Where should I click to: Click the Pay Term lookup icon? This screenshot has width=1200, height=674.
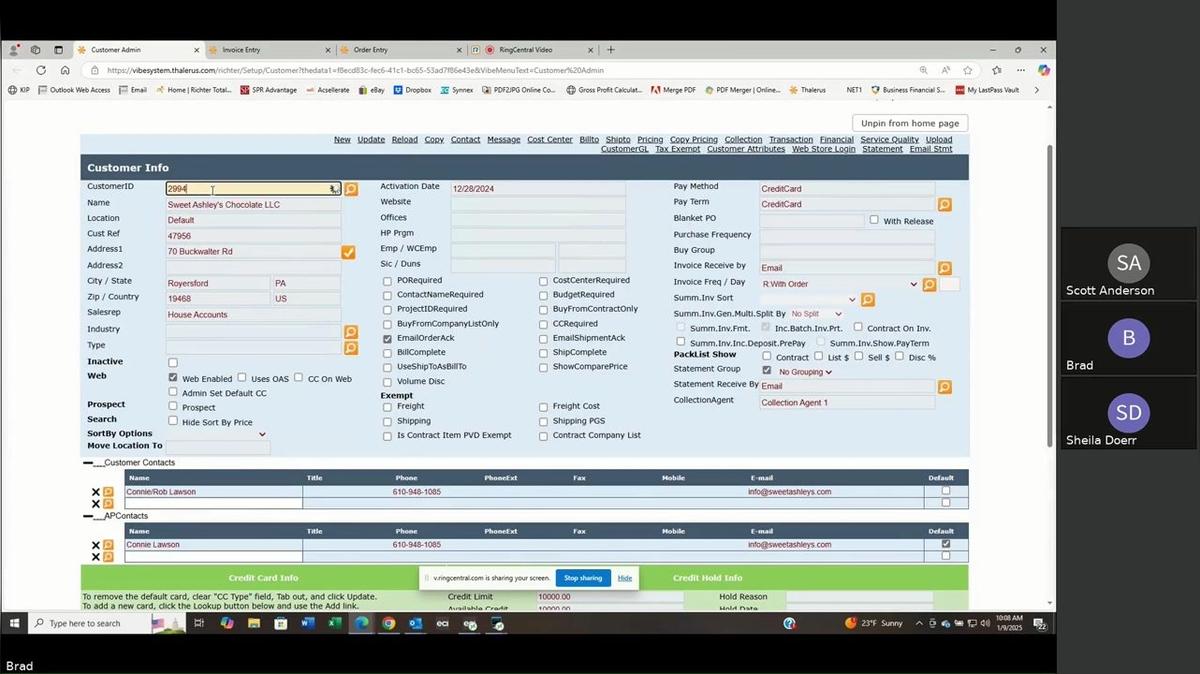click(x=944, y=205)
